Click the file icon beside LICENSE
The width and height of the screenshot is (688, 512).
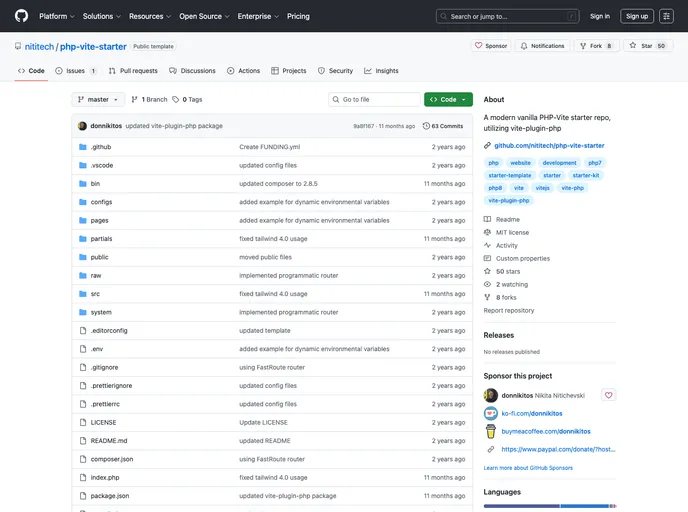pos(83,422)
